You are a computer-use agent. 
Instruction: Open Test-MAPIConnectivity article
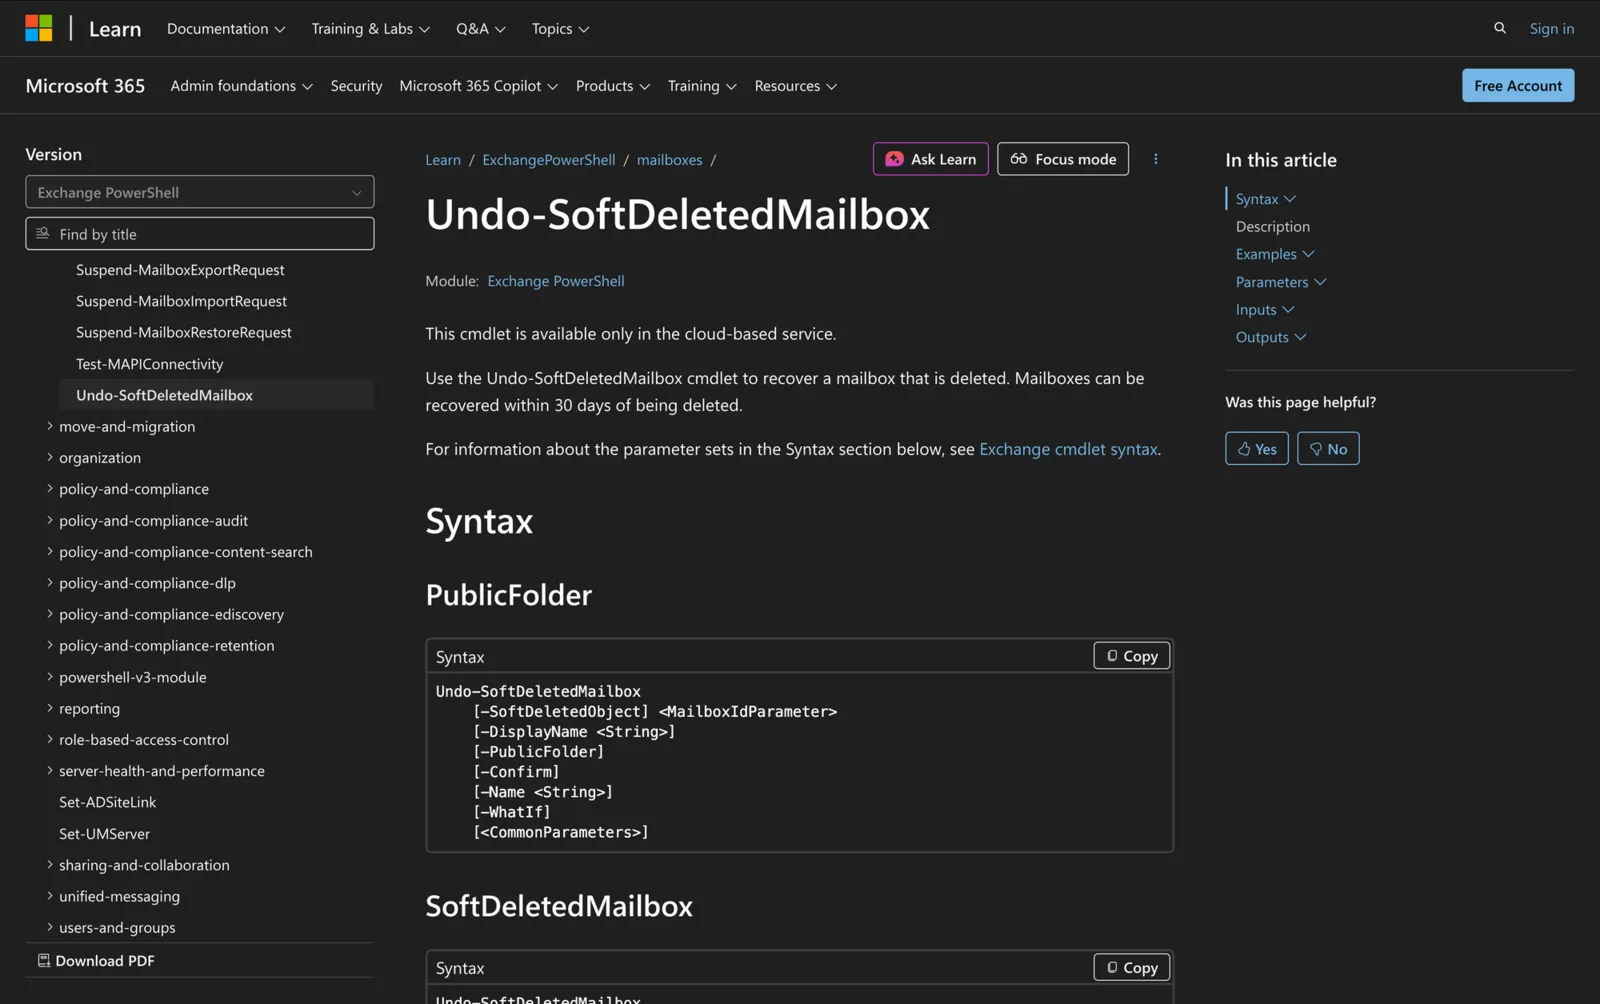coord(150,364)
